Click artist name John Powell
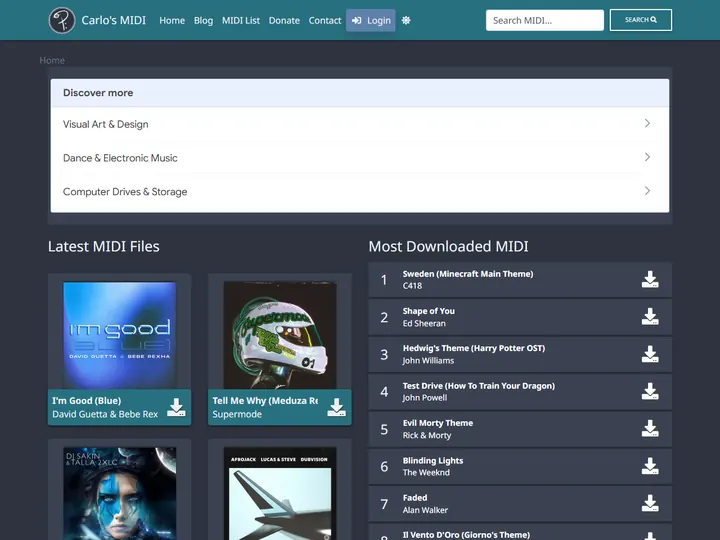 click(424, 398)
